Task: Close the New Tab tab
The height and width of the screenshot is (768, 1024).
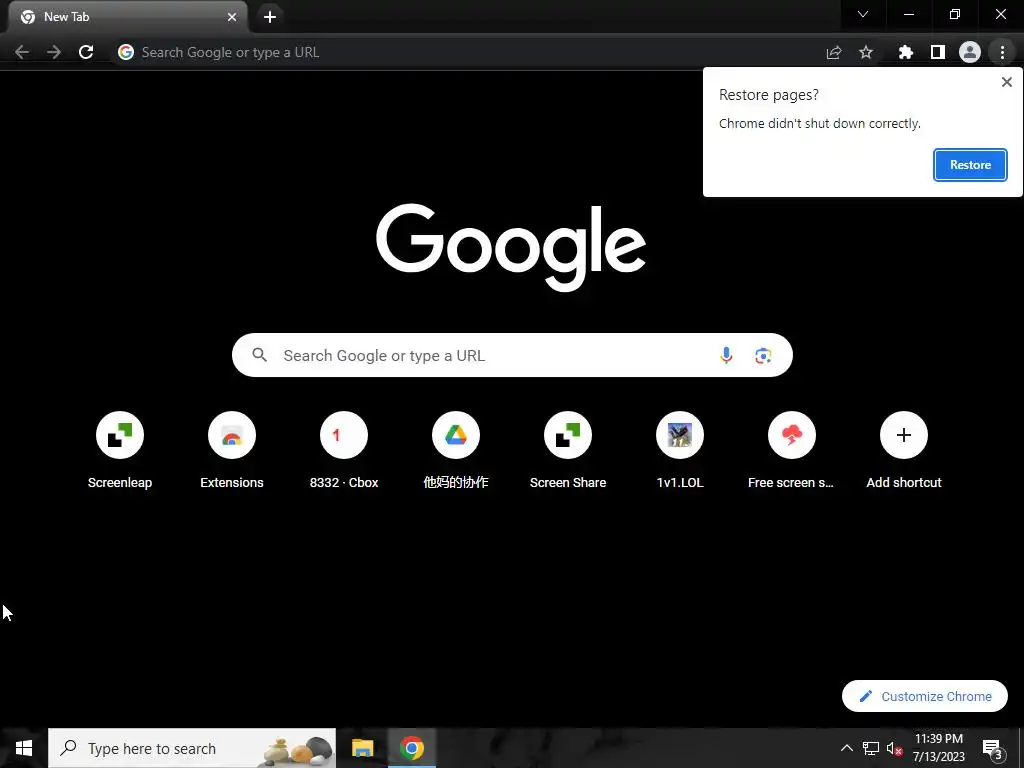Action: [x=232, y=17]
